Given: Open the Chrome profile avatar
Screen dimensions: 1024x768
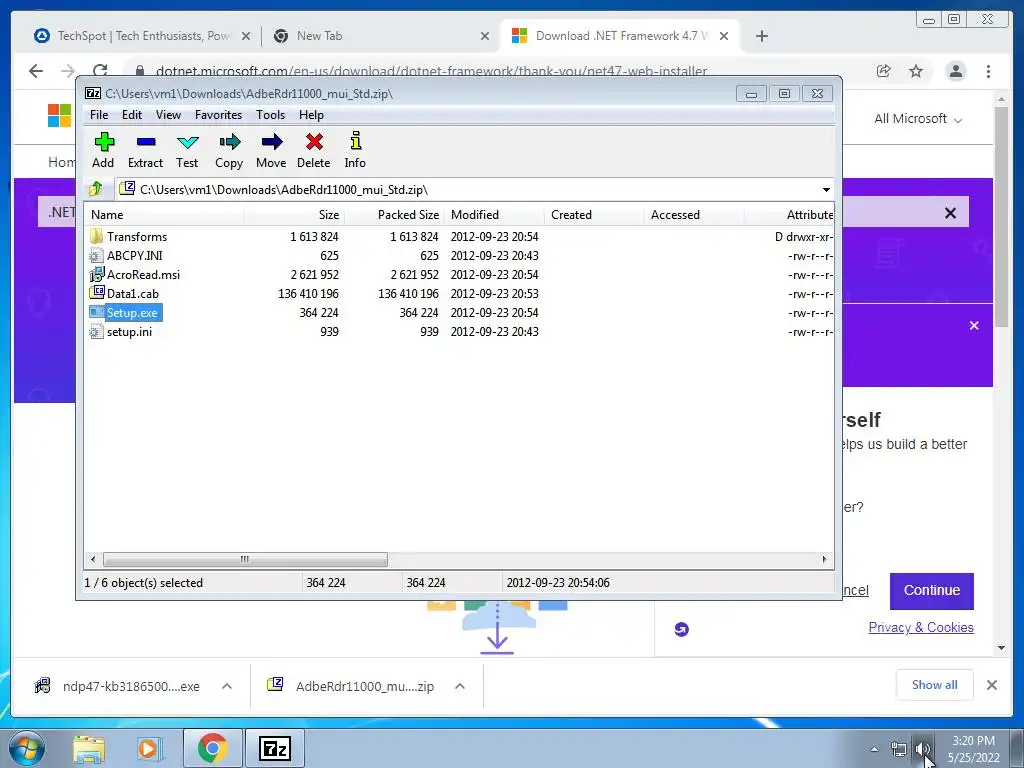Looking at the screenshot, I should [x=956, y=71].
